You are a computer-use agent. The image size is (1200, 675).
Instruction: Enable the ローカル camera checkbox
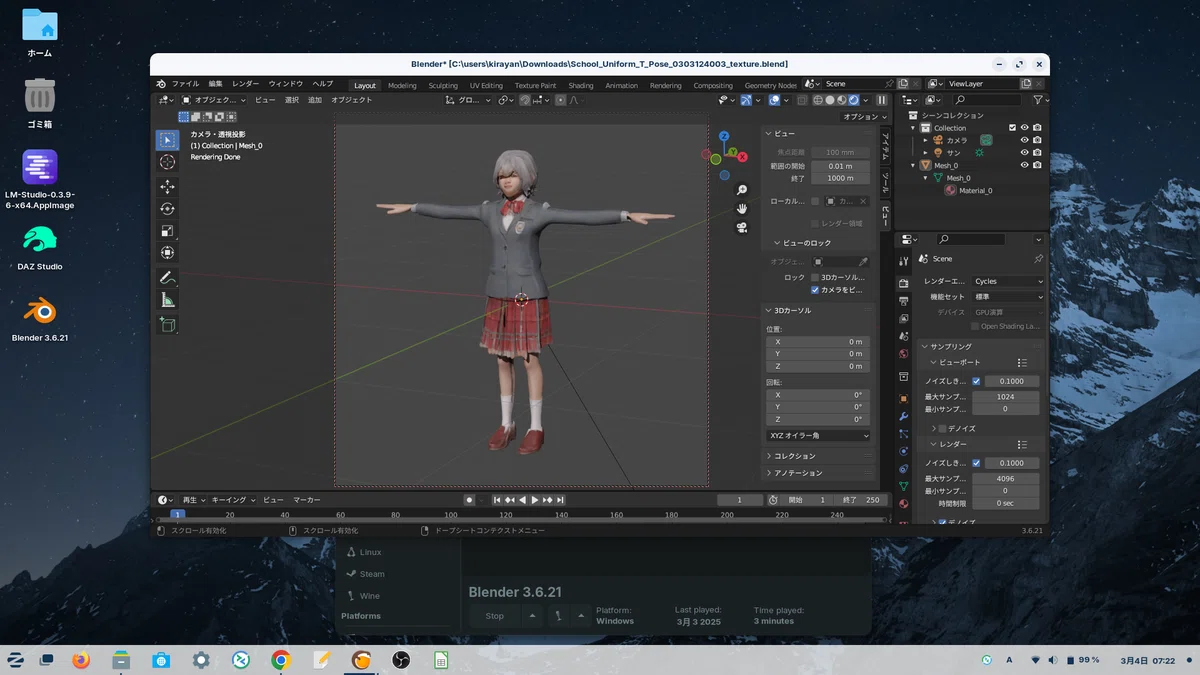(x=815, y=201)
